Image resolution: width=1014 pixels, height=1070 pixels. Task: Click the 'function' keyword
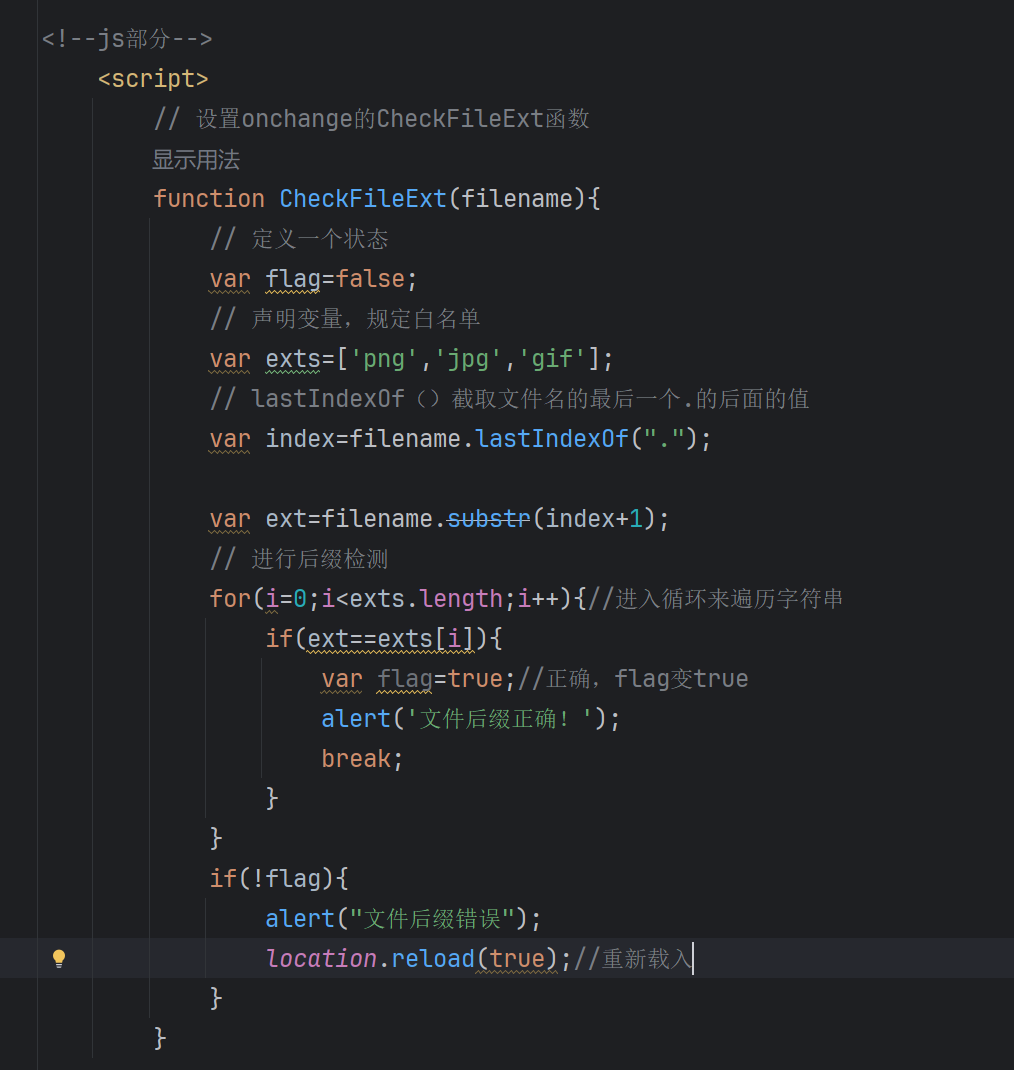pos(209,199)
